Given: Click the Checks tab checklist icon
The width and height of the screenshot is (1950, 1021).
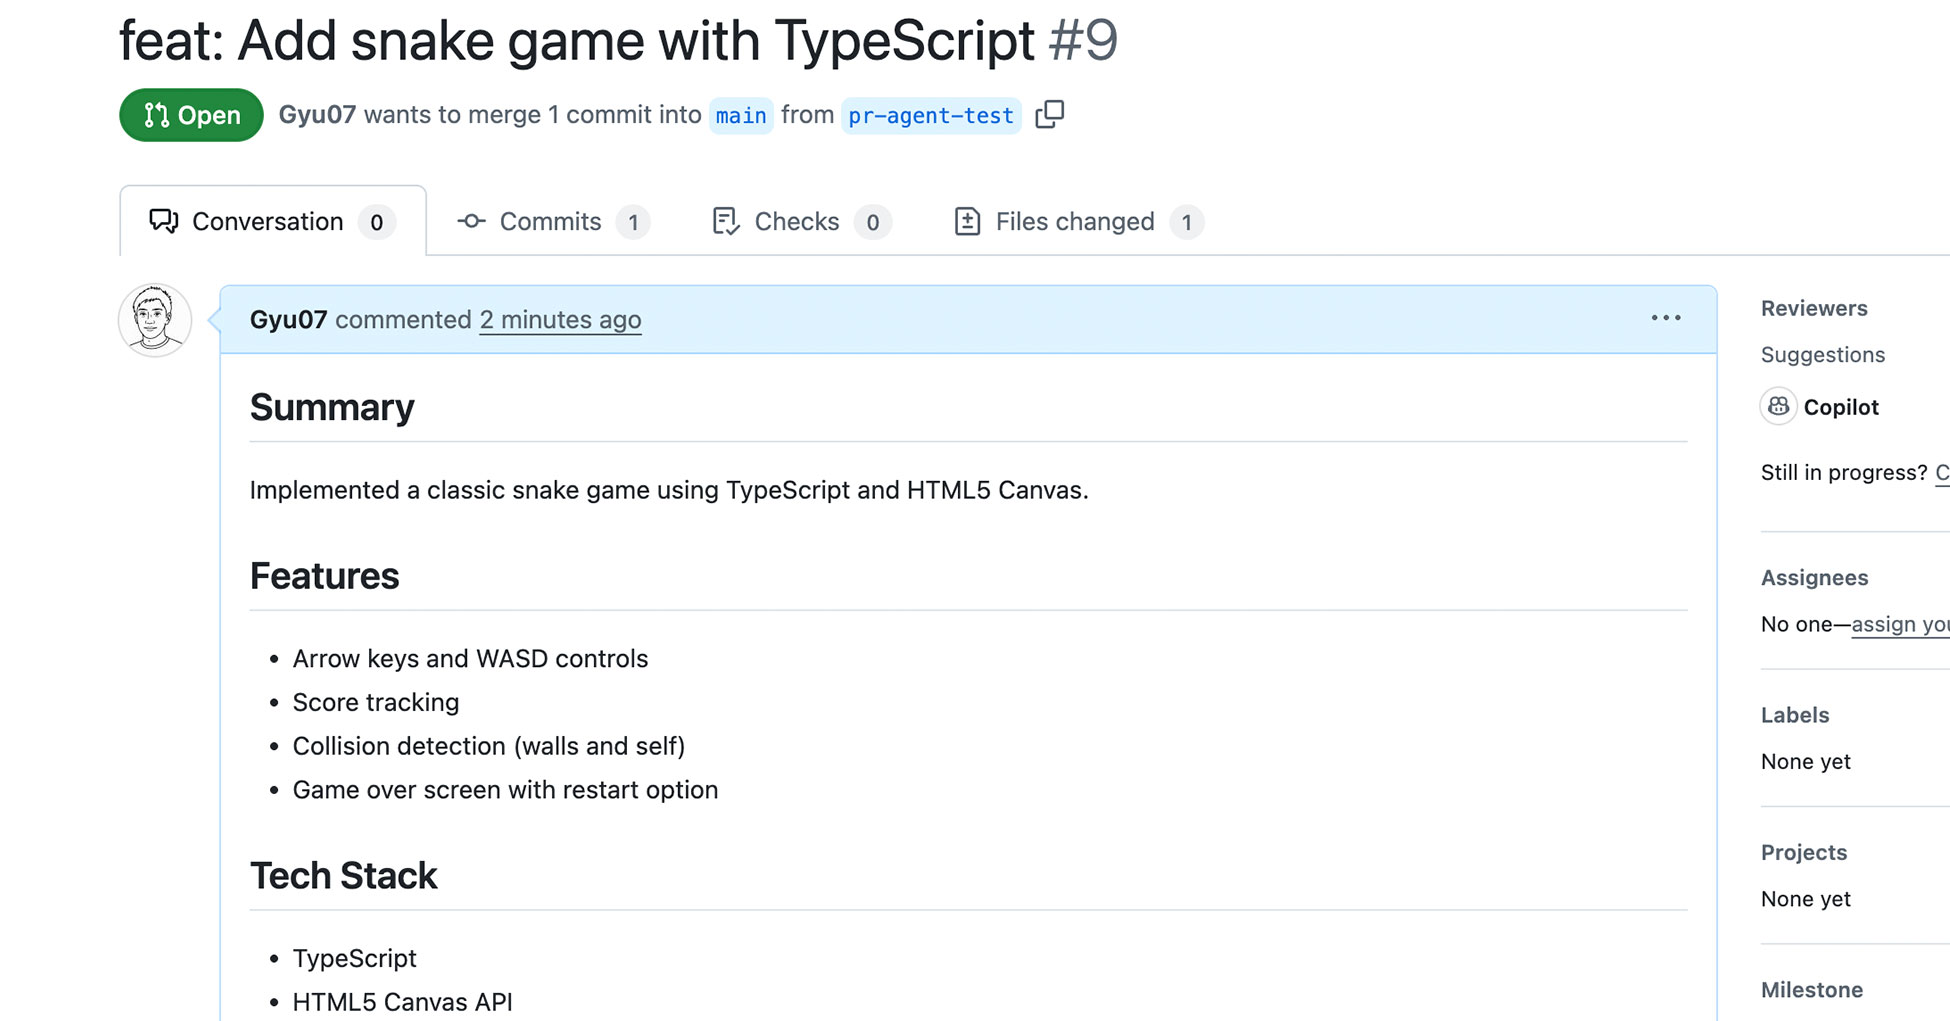Looking at the screenshot, I should (726, 221).
